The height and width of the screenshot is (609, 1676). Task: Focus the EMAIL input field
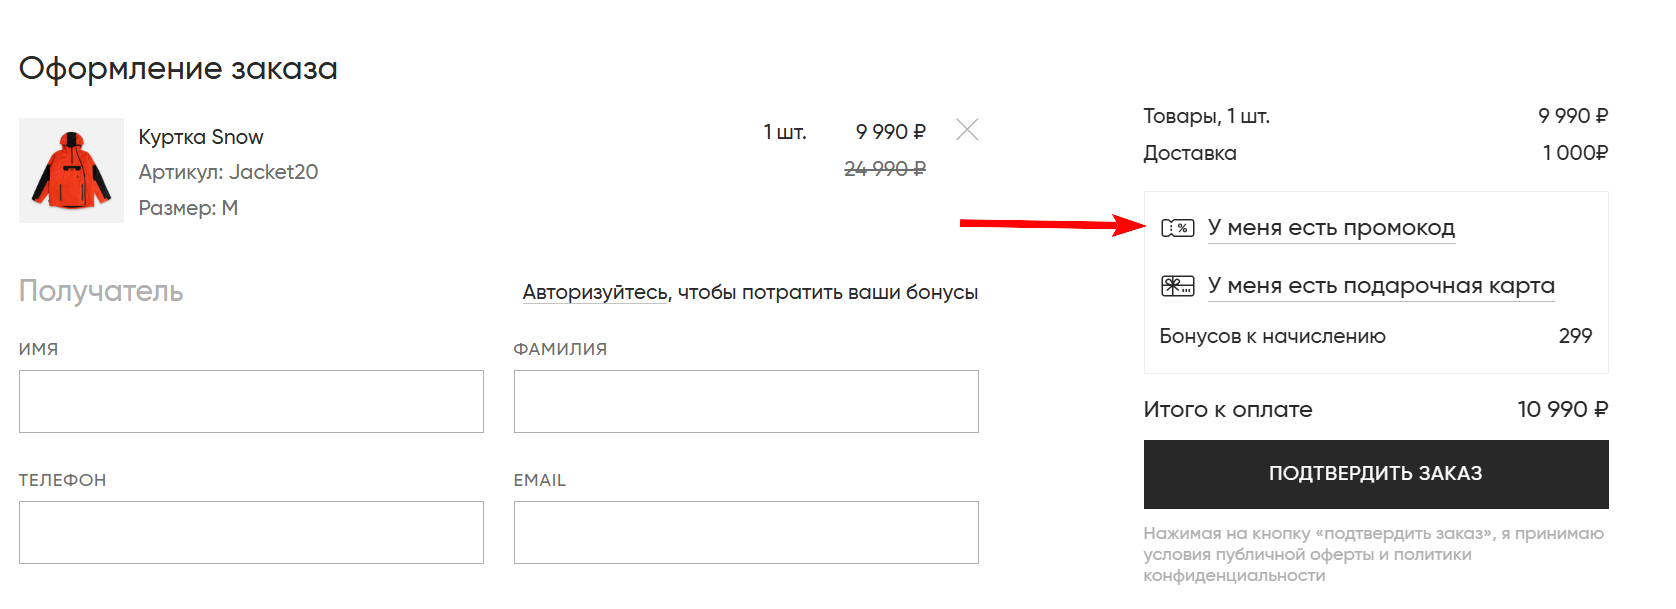745,532
